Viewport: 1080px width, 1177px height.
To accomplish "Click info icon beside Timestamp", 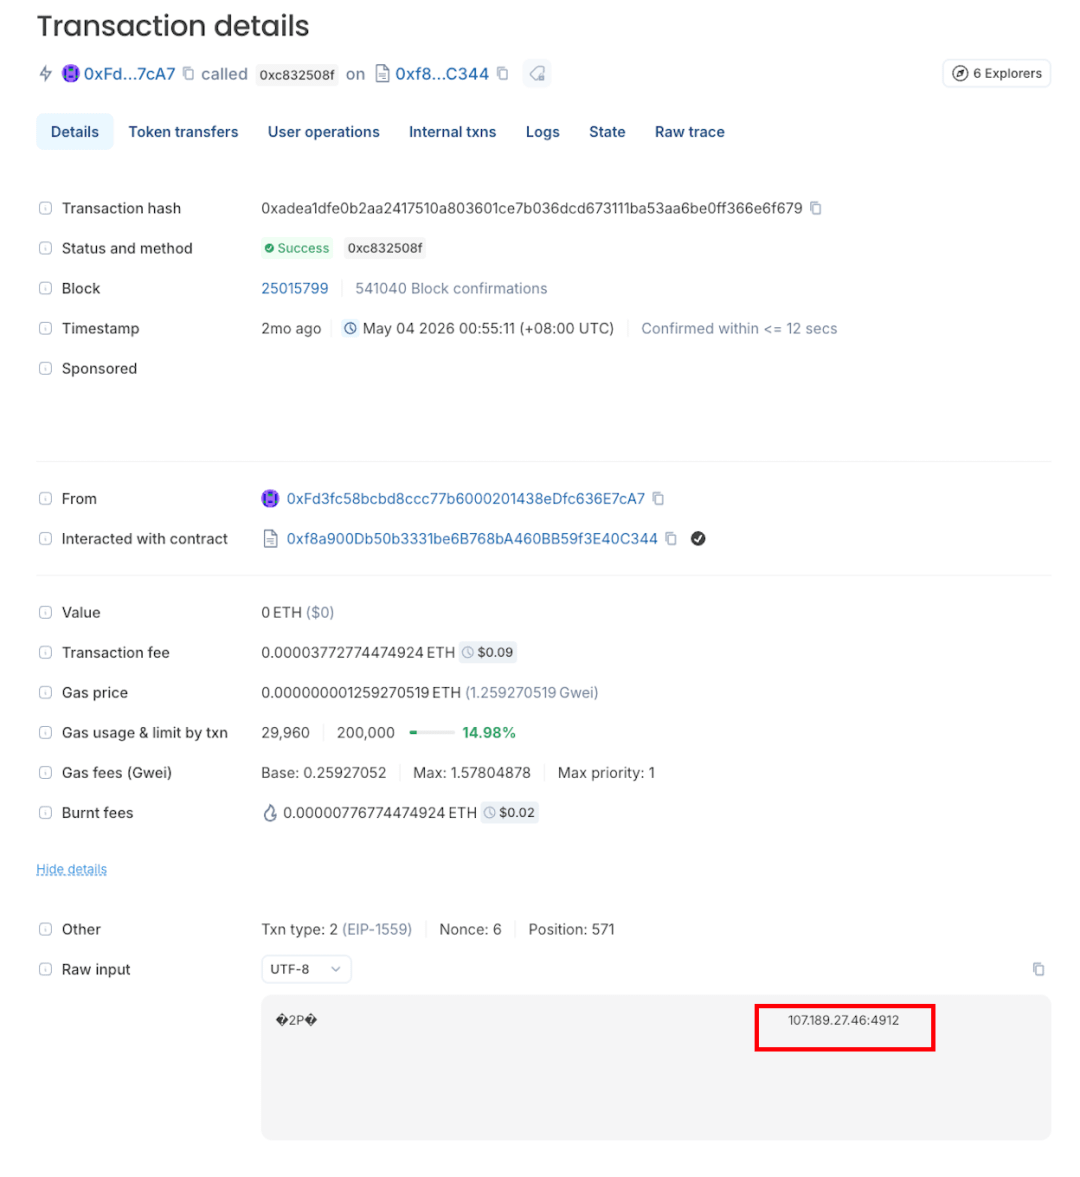I will click(46, 328).
